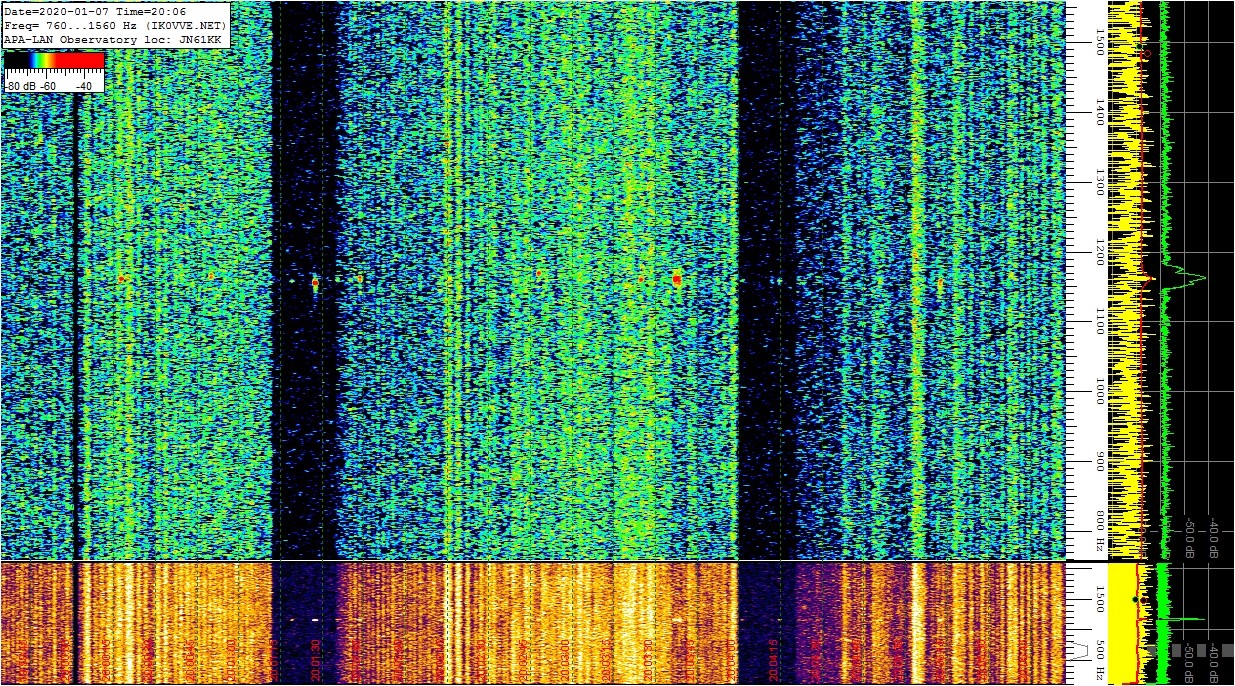Click the 800 Hz frequency axis label
Image resolution: width=1235 pixels, height=686 pixels.
pos(1098,530)
